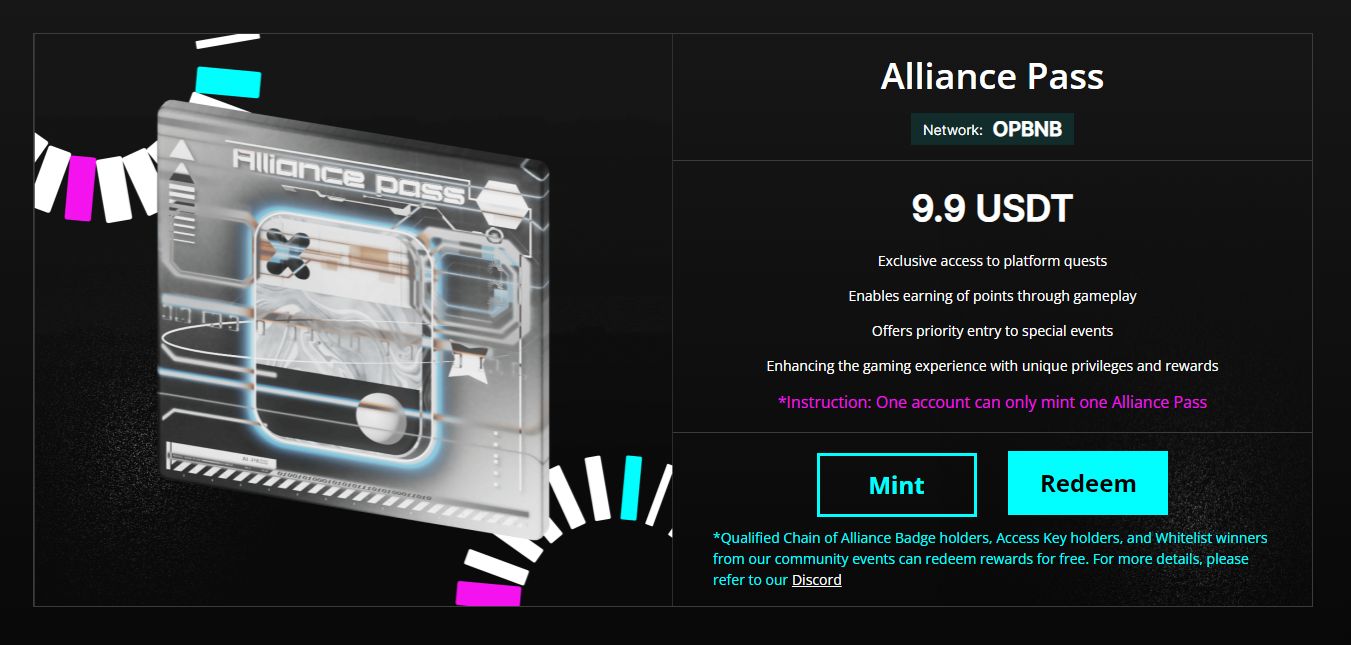The width and height of the screenshot is (1351, 645).
Task: Click the circular target icon on the card
Action: point(492,233)
